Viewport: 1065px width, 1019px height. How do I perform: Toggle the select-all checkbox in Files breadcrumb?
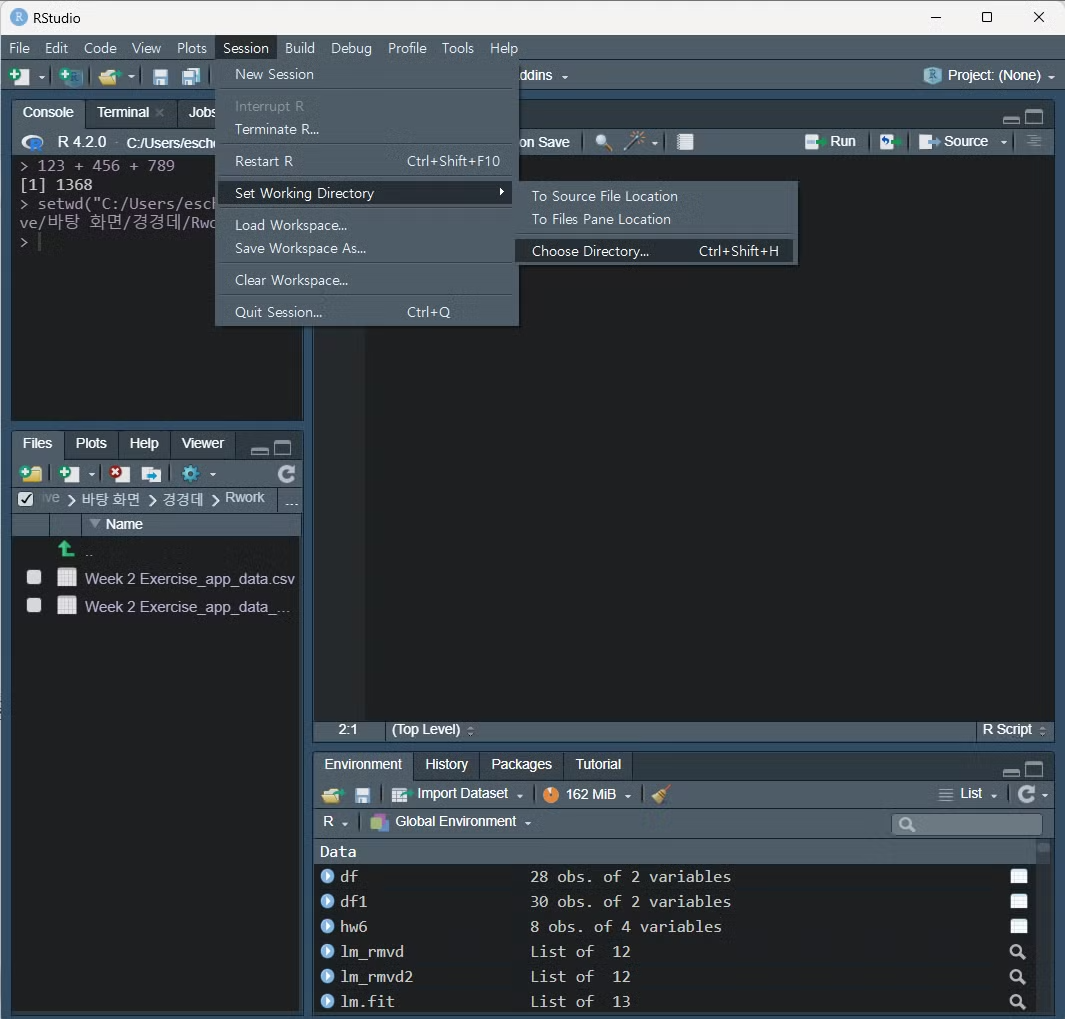[x=26, y=499]
